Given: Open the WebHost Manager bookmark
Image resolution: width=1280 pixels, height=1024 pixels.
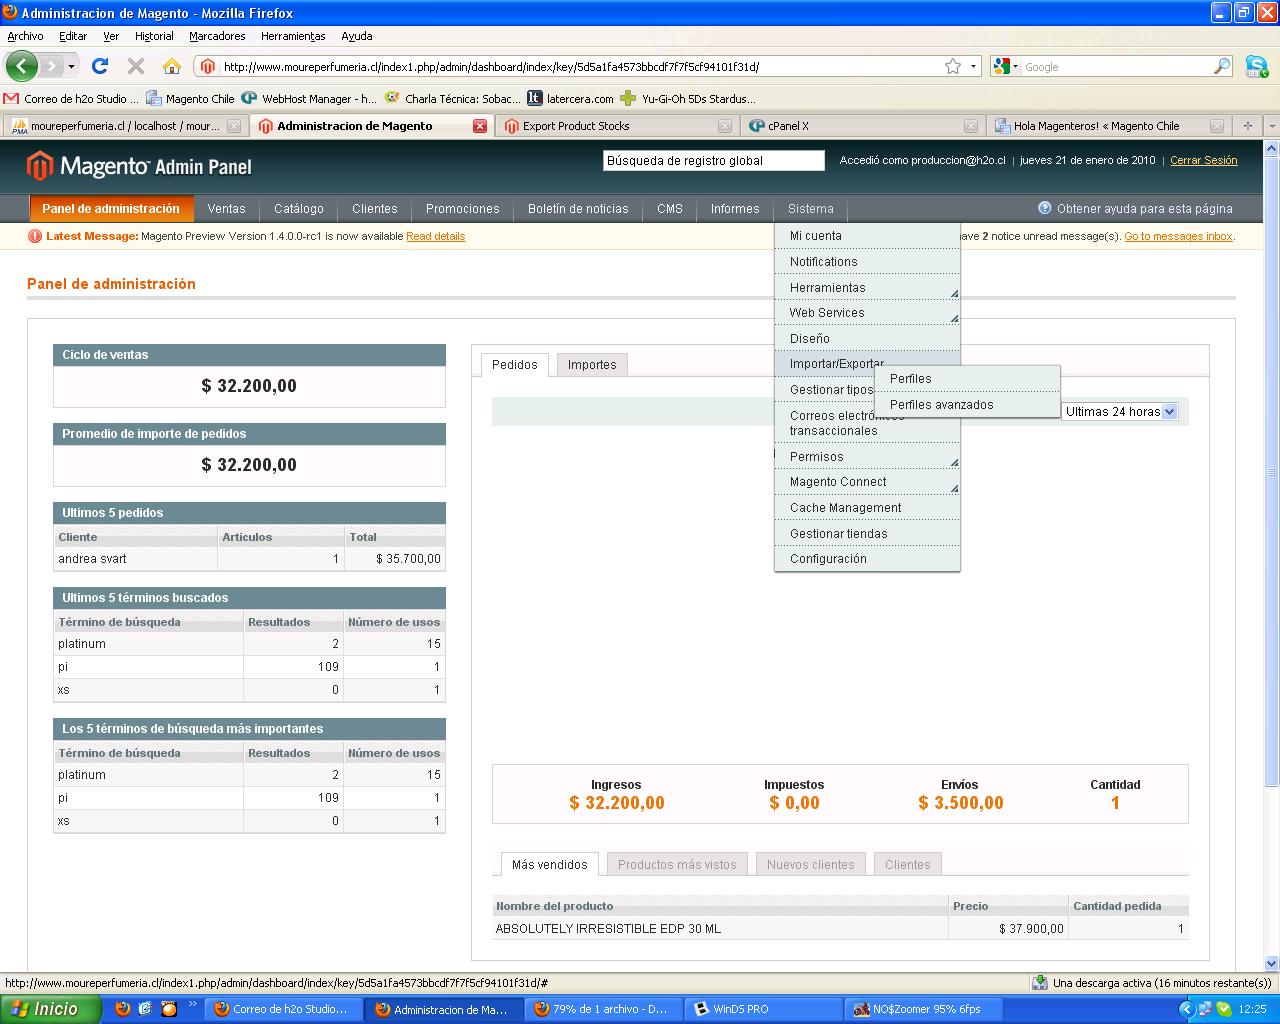Looking at the screenshot, I should [309, 99].
